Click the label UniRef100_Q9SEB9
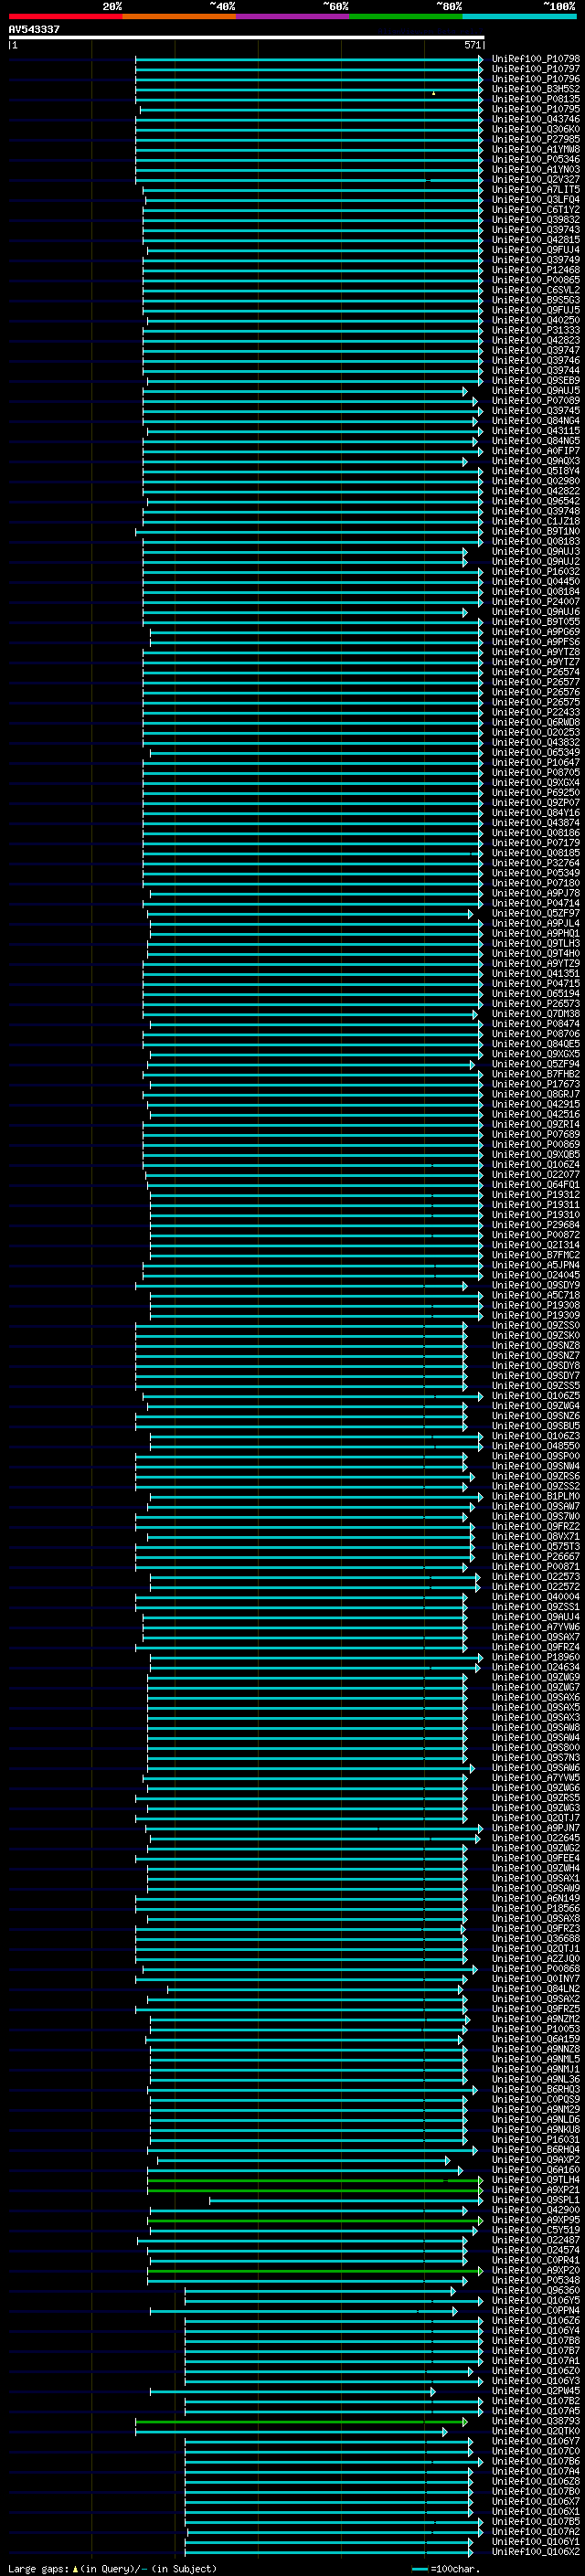 [x=536, y=381]
